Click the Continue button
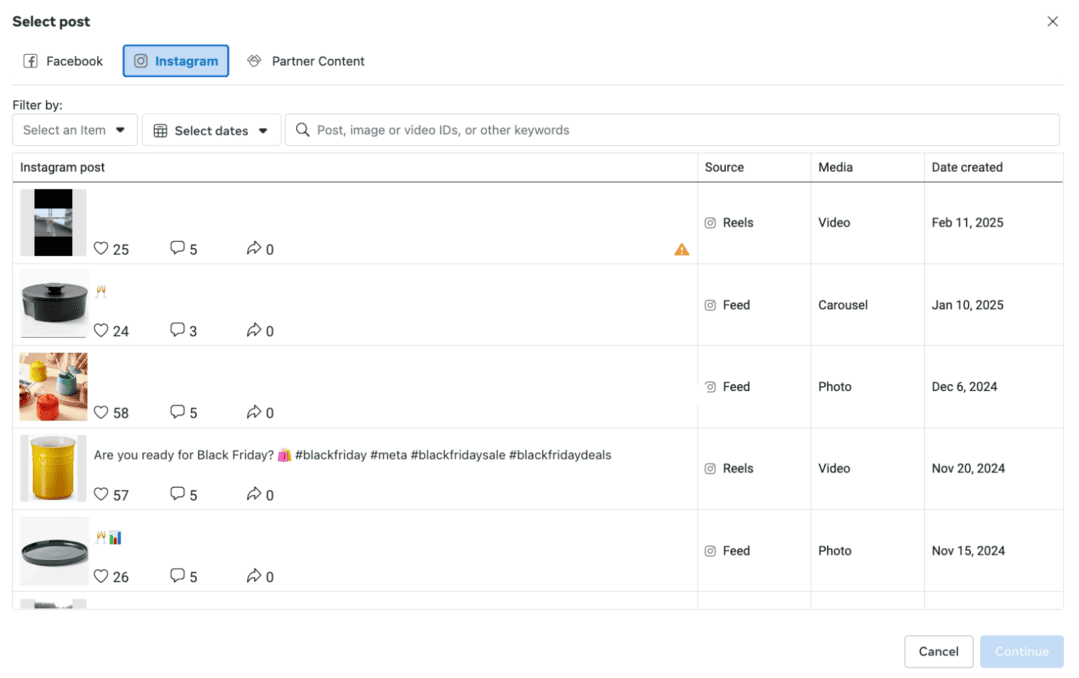Image resolution: width=1079 pixels, height=678 pixels. point(1021,651)
